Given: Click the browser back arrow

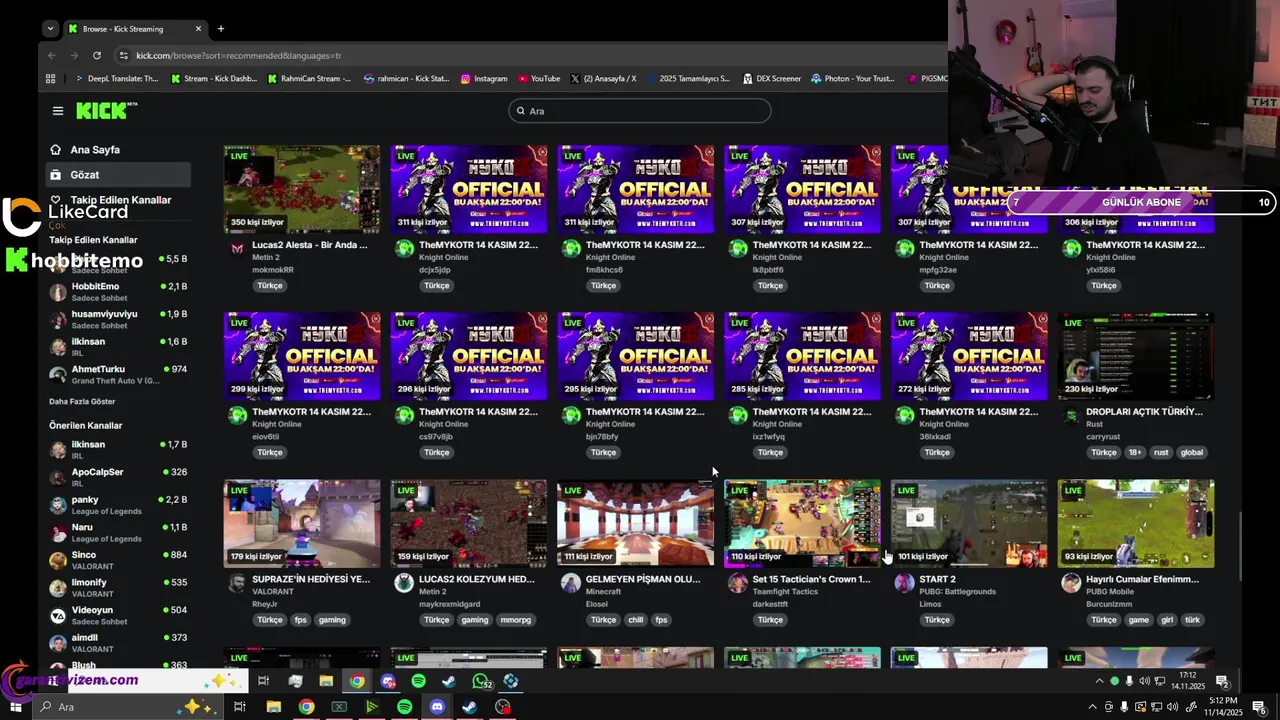Looking at the screenshot, I should click(x=52, y=55).
